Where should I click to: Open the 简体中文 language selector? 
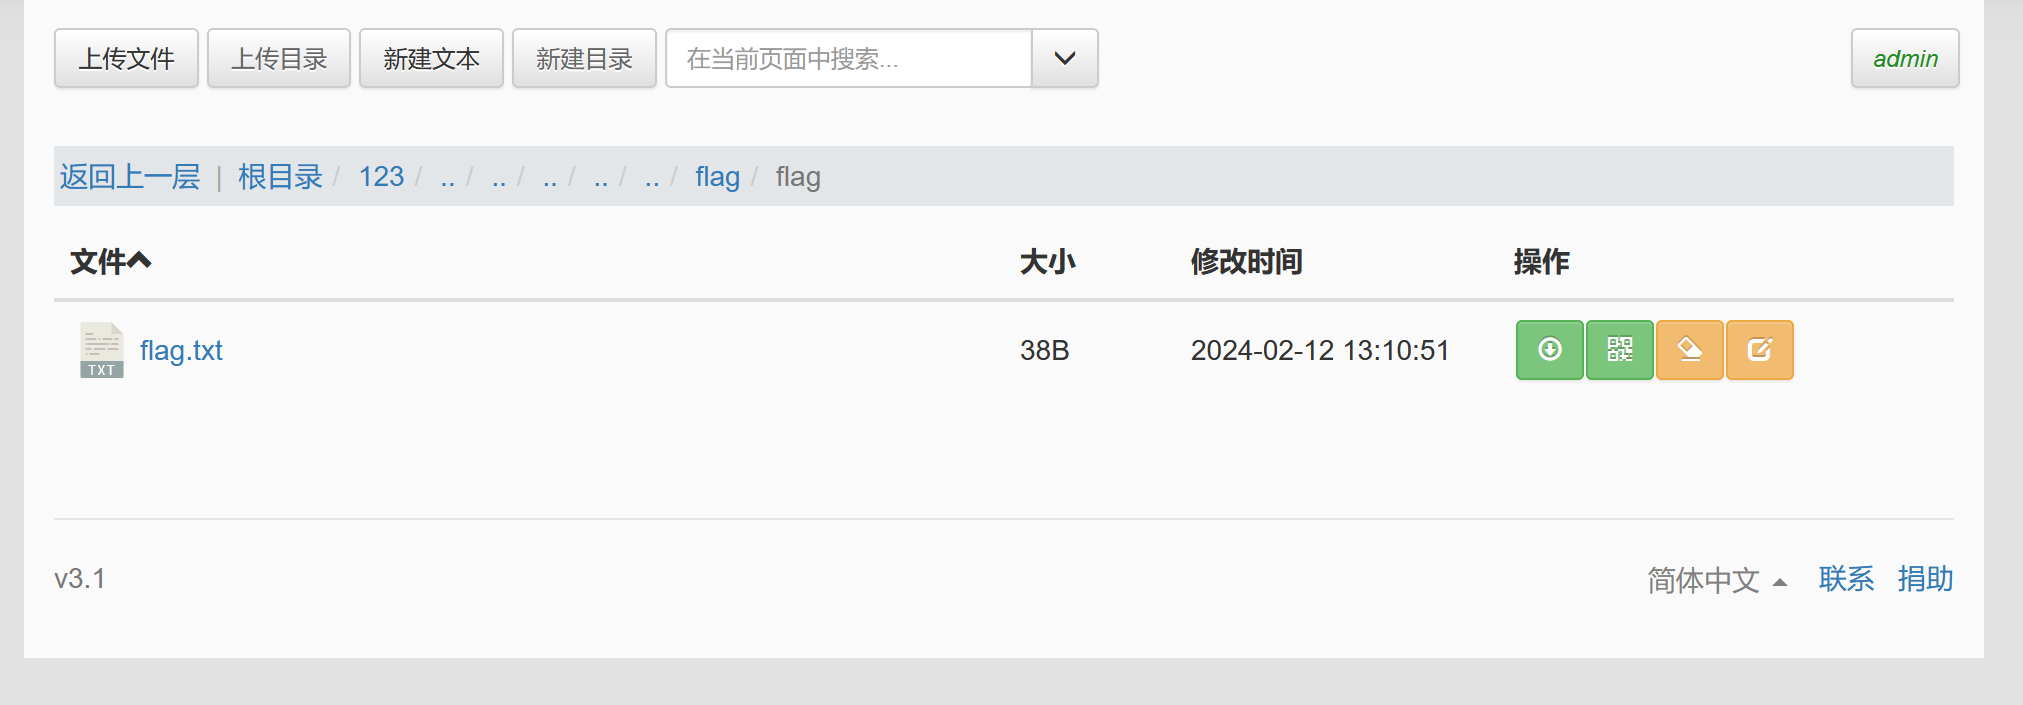point(1716,580)
